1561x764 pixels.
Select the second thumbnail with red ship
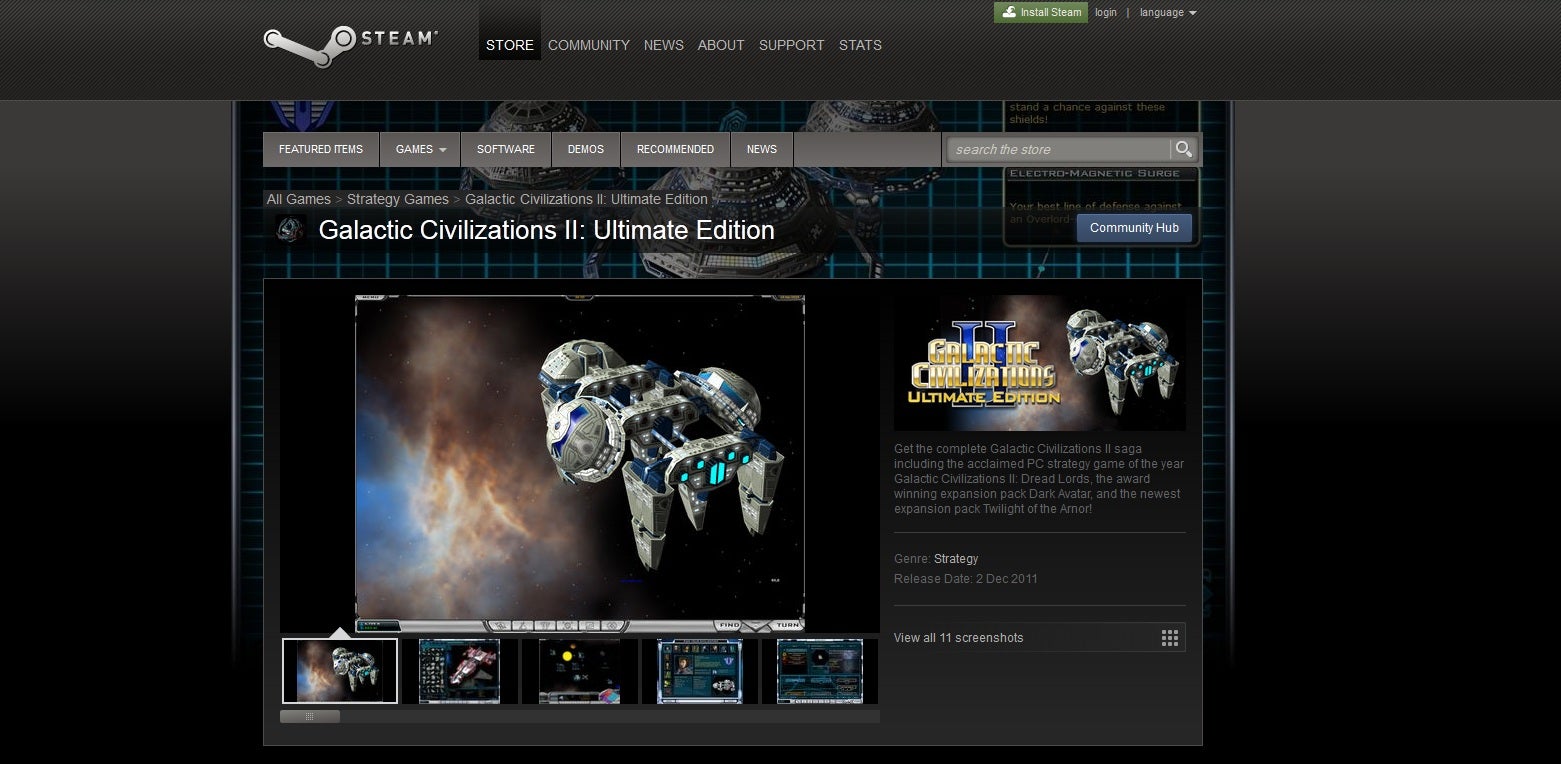tap(460, 671)
